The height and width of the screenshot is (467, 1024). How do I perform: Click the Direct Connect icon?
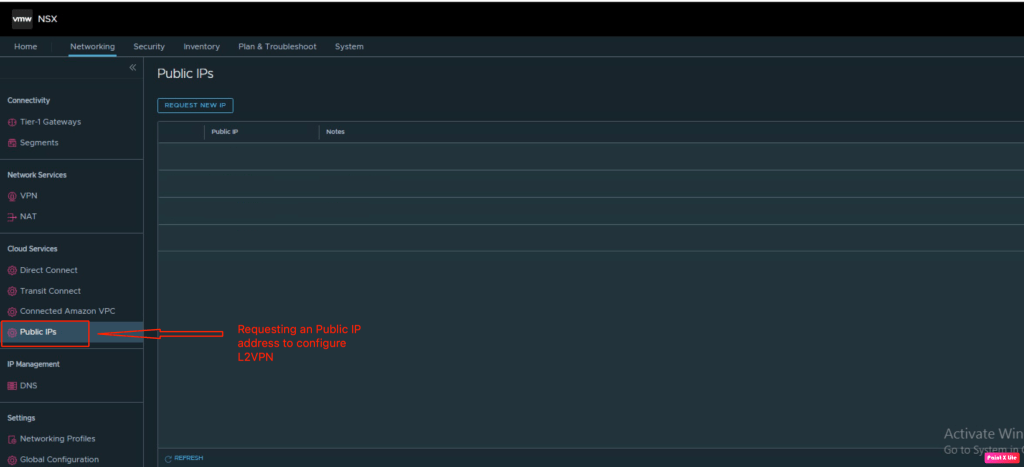12,270
